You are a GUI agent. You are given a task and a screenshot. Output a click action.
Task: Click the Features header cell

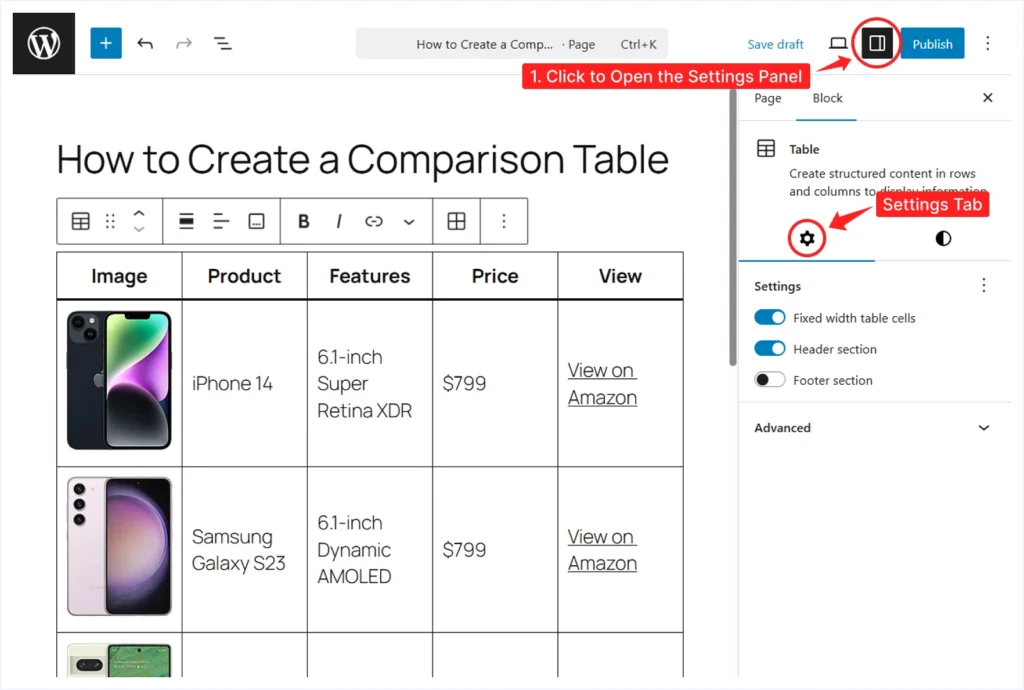pyautogui.click(x=370, y=276)
